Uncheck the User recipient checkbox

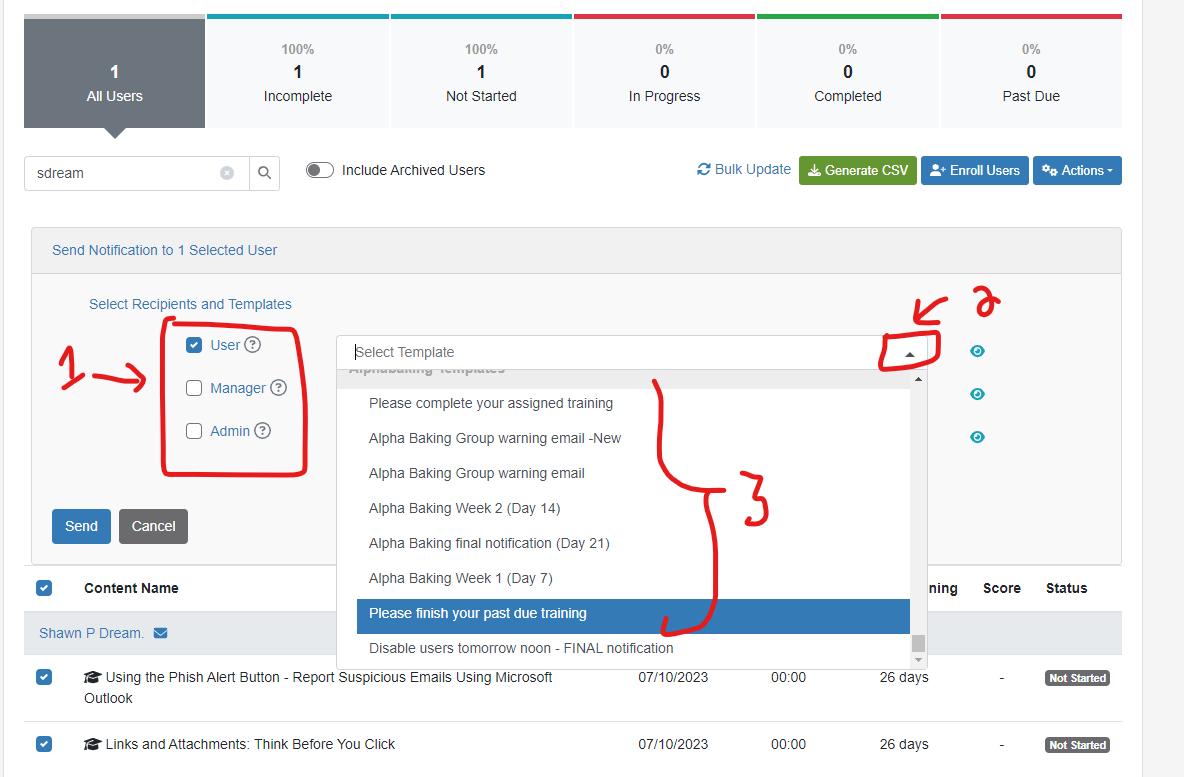coord(194,345)
